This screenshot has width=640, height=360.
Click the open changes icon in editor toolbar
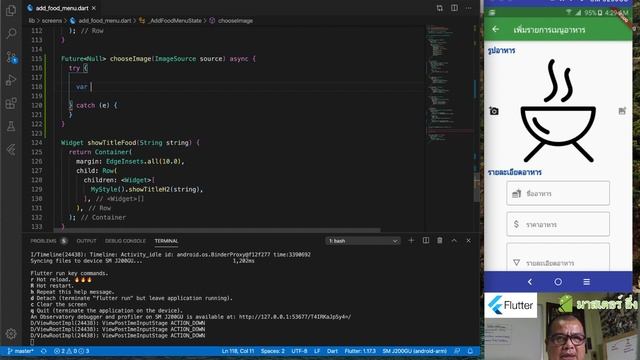point(440,8)
